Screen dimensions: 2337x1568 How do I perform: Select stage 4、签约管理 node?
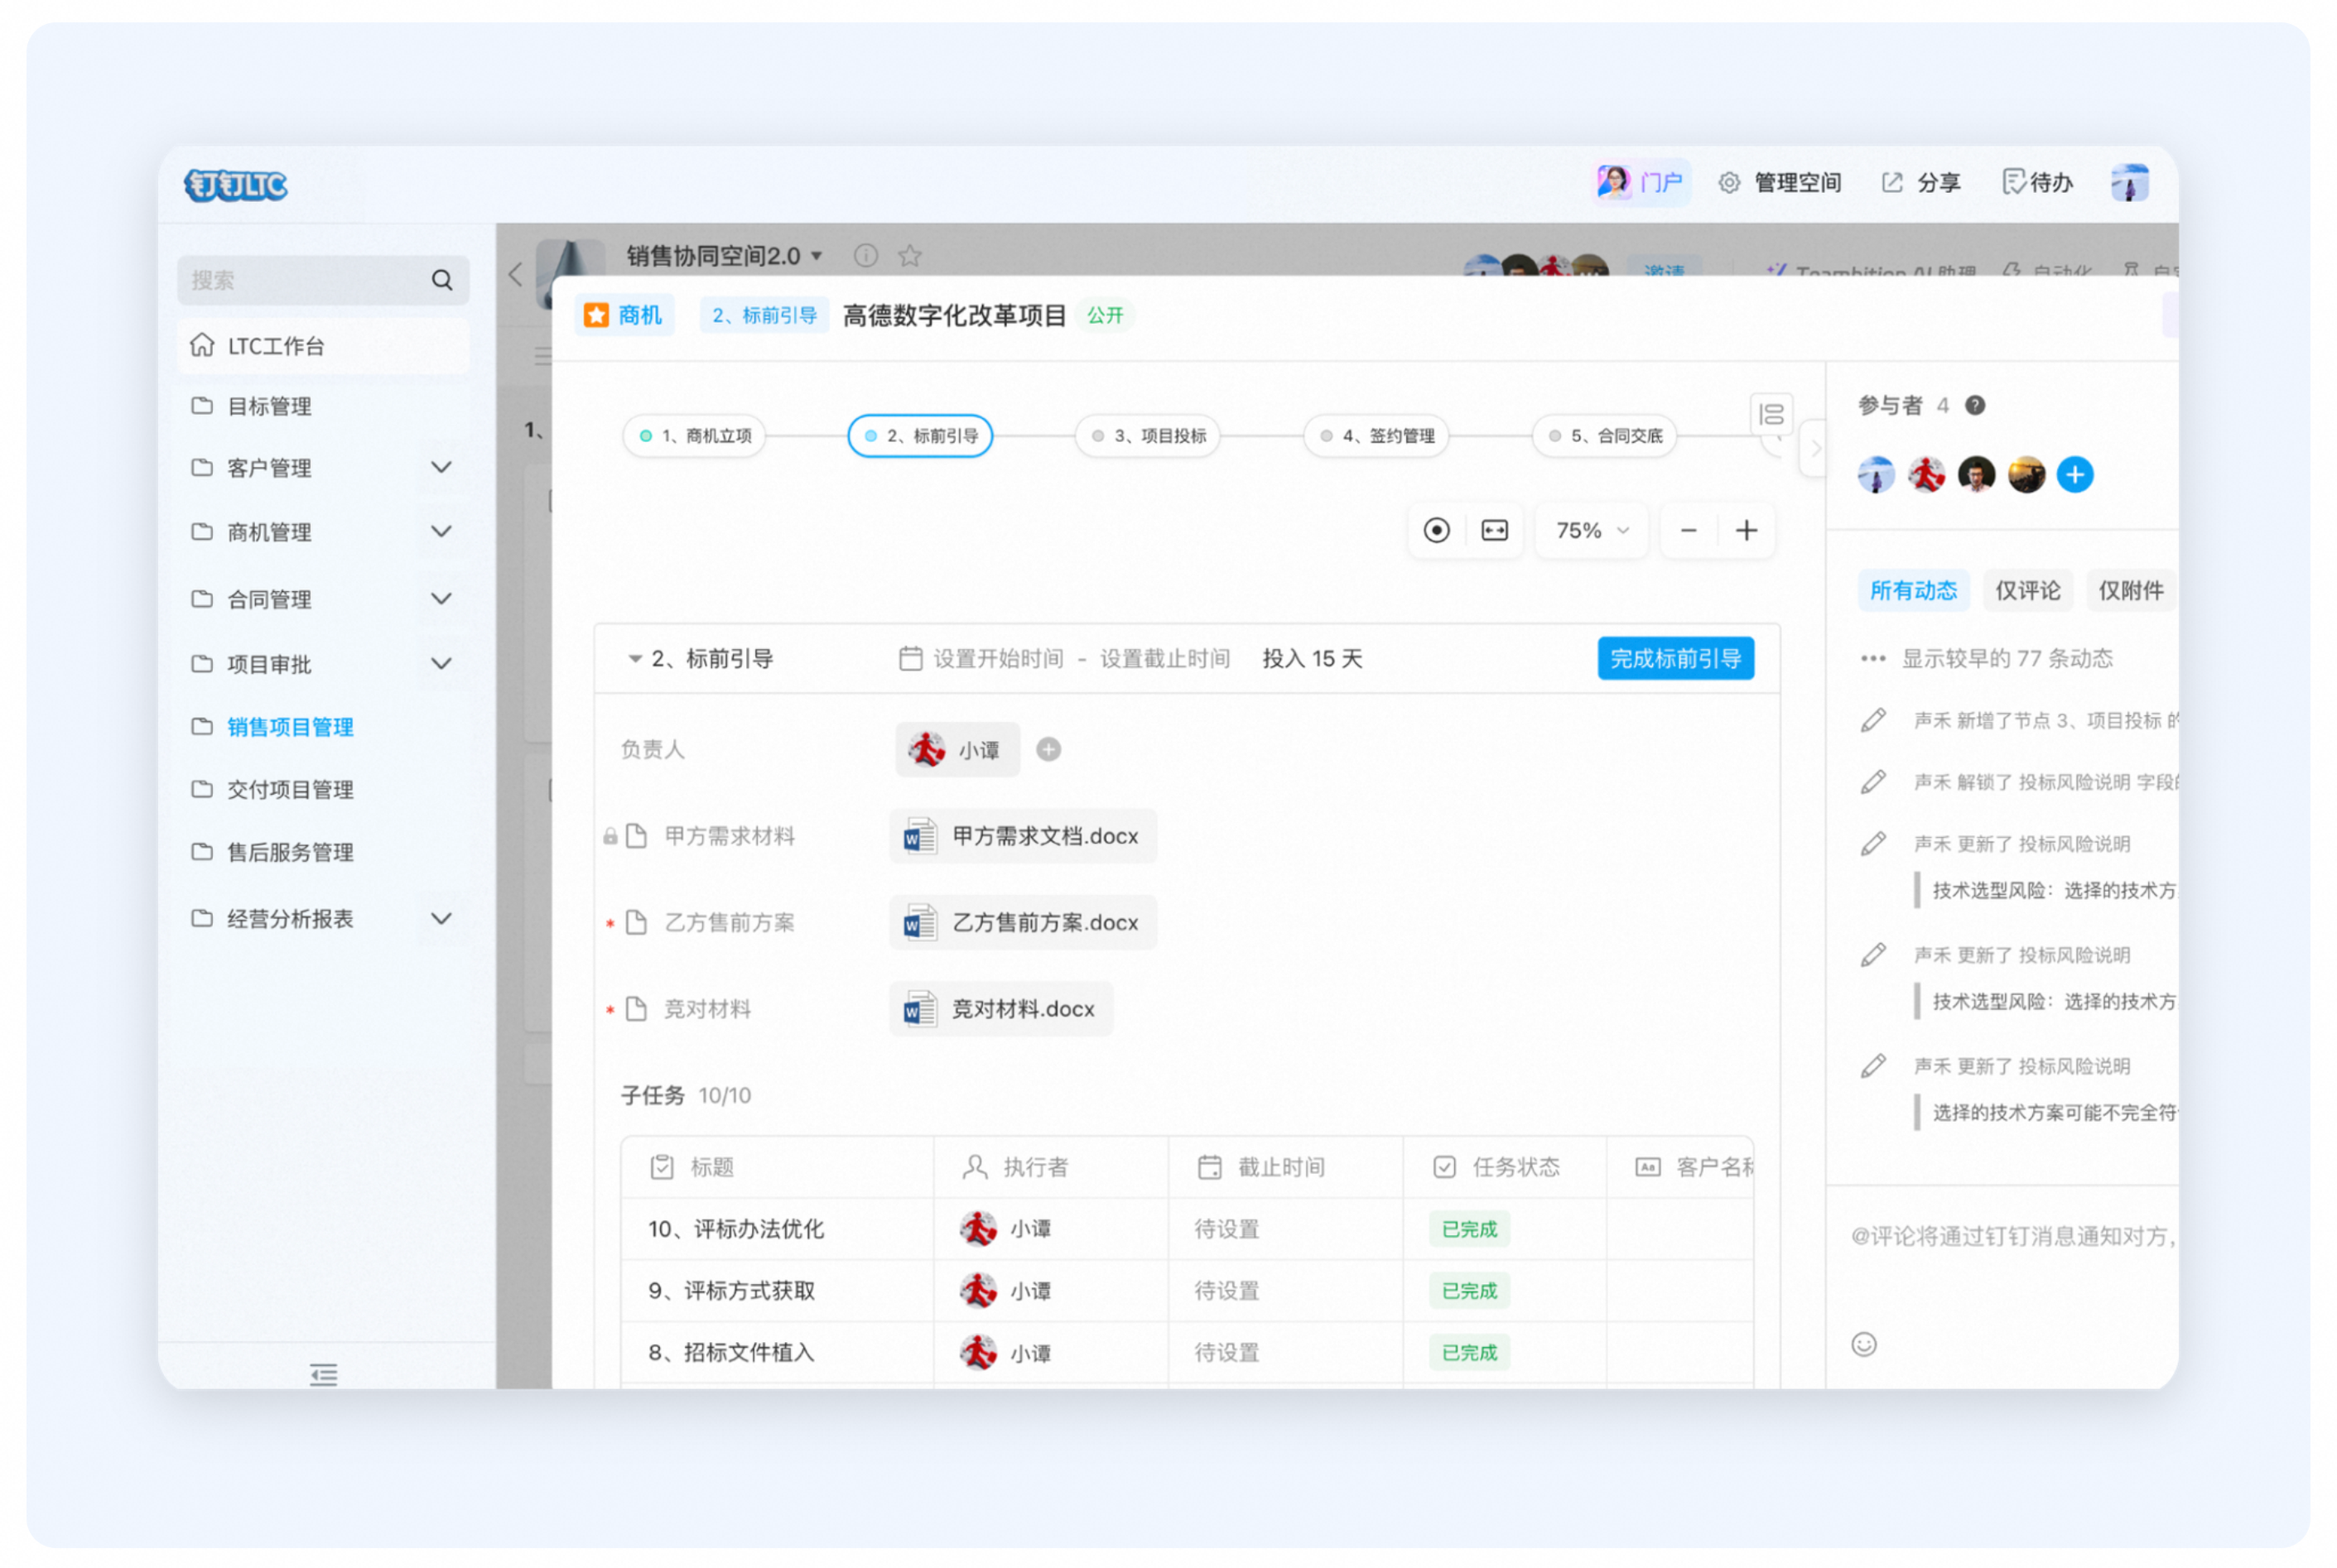point(1376,436)
